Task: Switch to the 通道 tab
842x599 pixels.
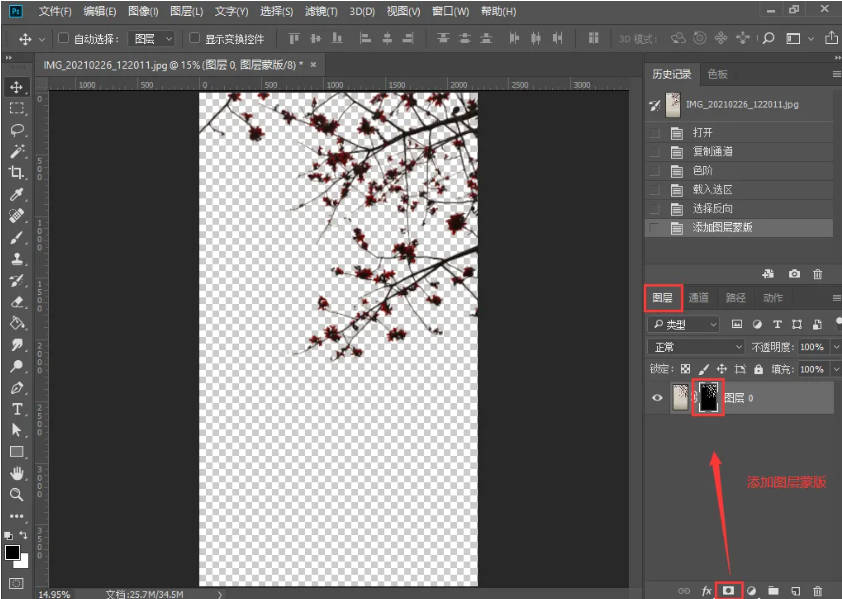Action: pyautogui.click(x=699, y=298)
